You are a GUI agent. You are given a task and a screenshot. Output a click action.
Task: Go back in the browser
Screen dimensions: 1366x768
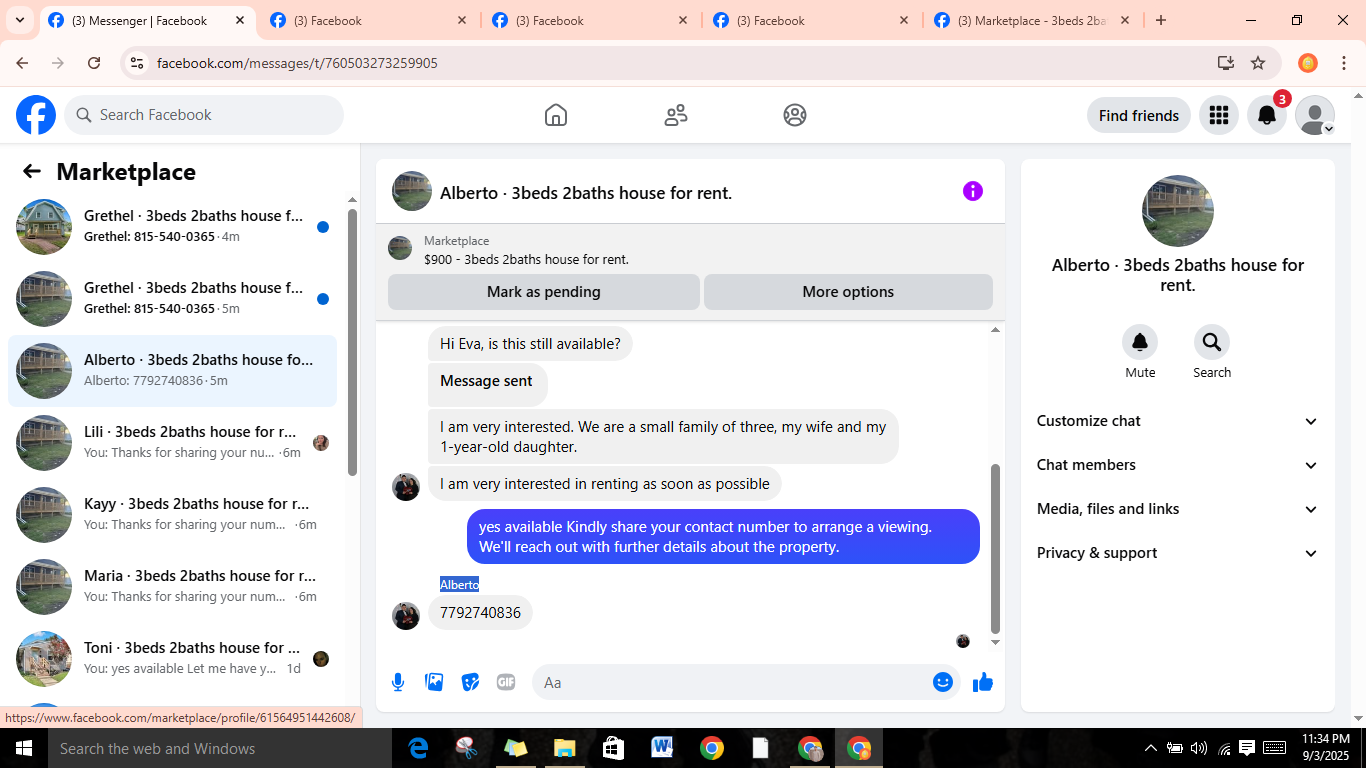tap(22, 63)
